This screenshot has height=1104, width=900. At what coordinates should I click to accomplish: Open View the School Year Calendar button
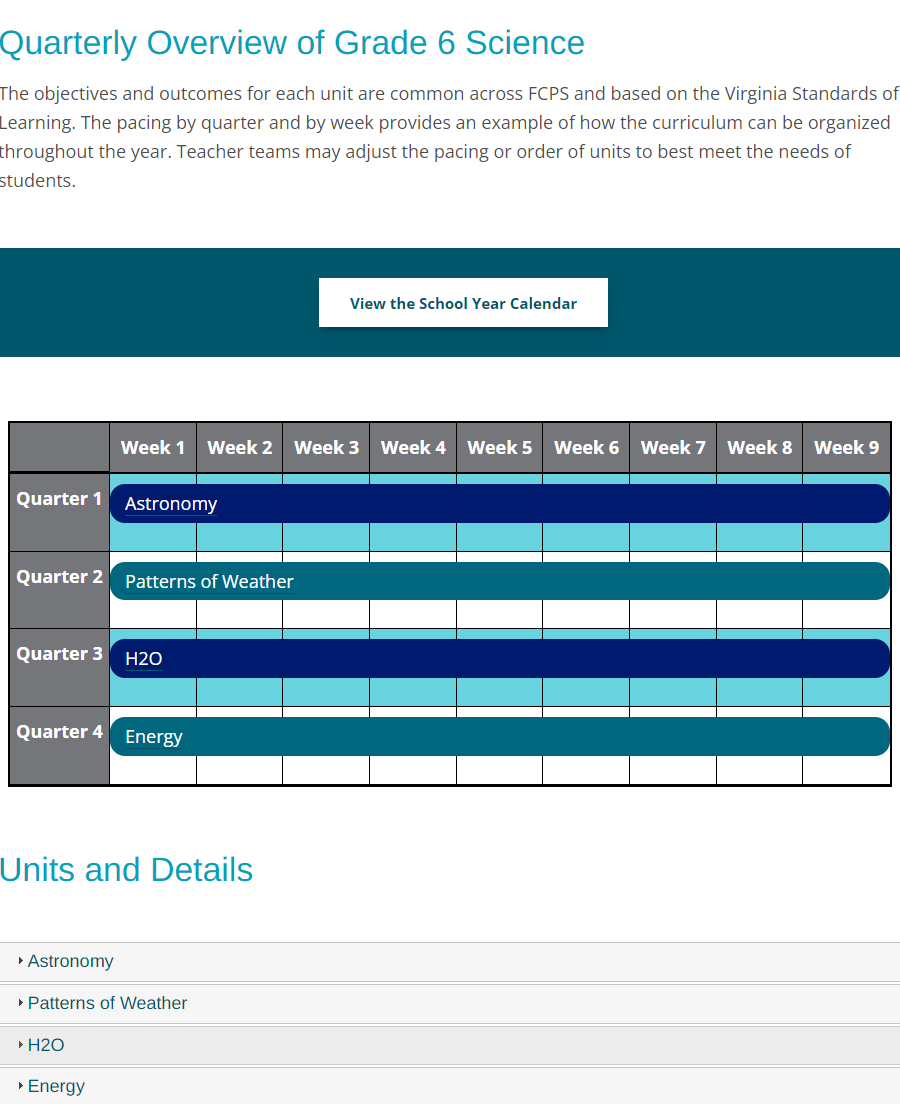[x=463, y=303]
